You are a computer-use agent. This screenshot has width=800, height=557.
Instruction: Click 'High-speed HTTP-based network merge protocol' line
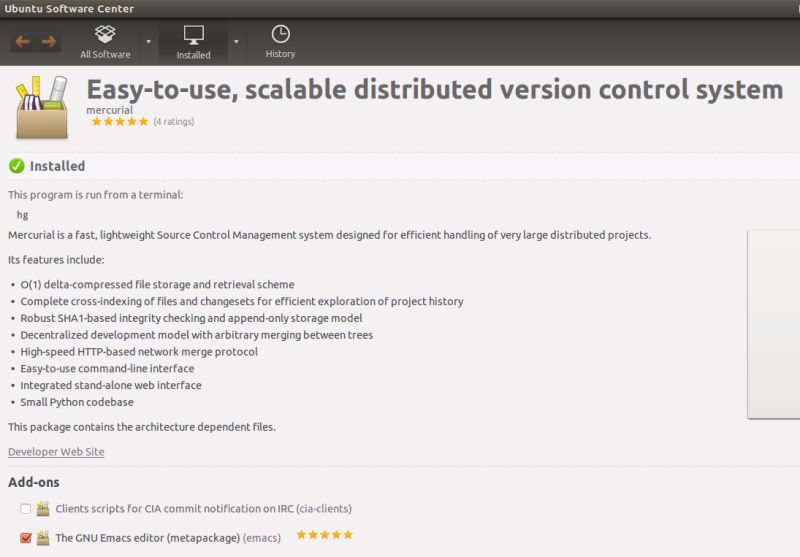(x=139, y=352)
